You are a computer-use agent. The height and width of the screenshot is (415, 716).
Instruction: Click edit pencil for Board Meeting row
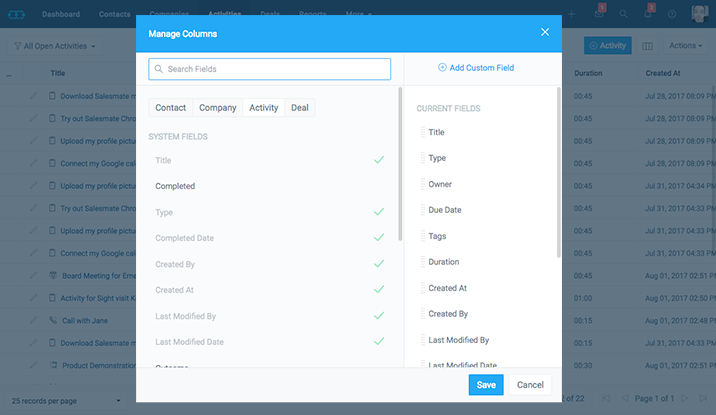33,276
